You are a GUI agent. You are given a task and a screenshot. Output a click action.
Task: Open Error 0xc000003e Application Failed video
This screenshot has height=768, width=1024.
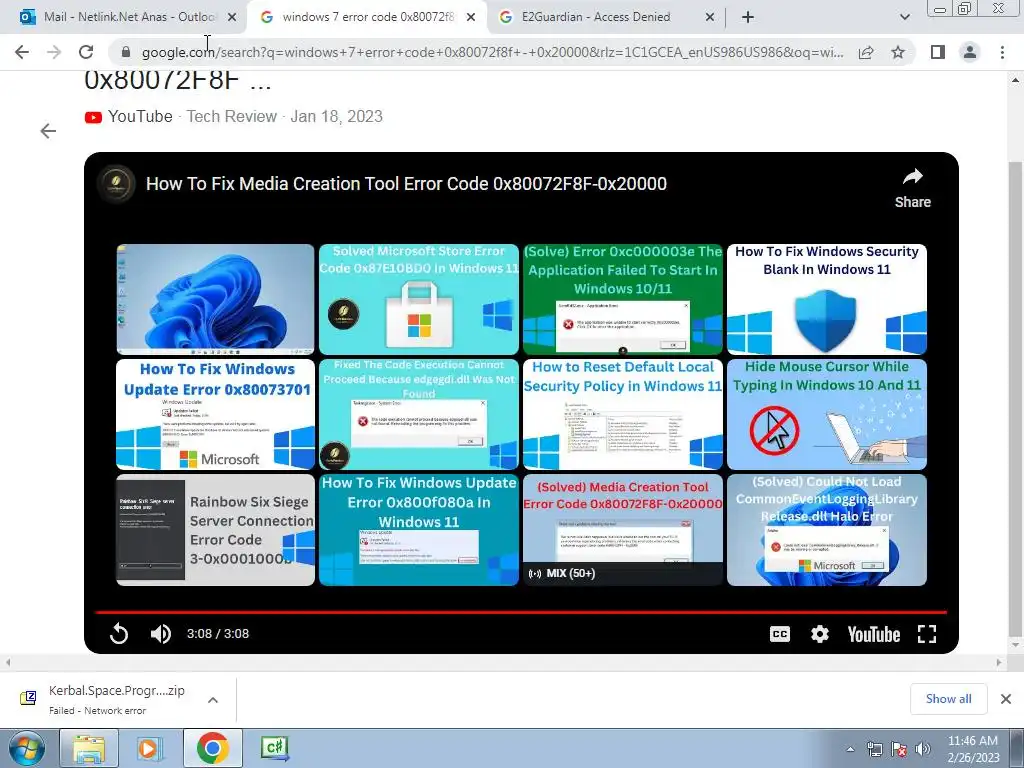coord(623,299)
